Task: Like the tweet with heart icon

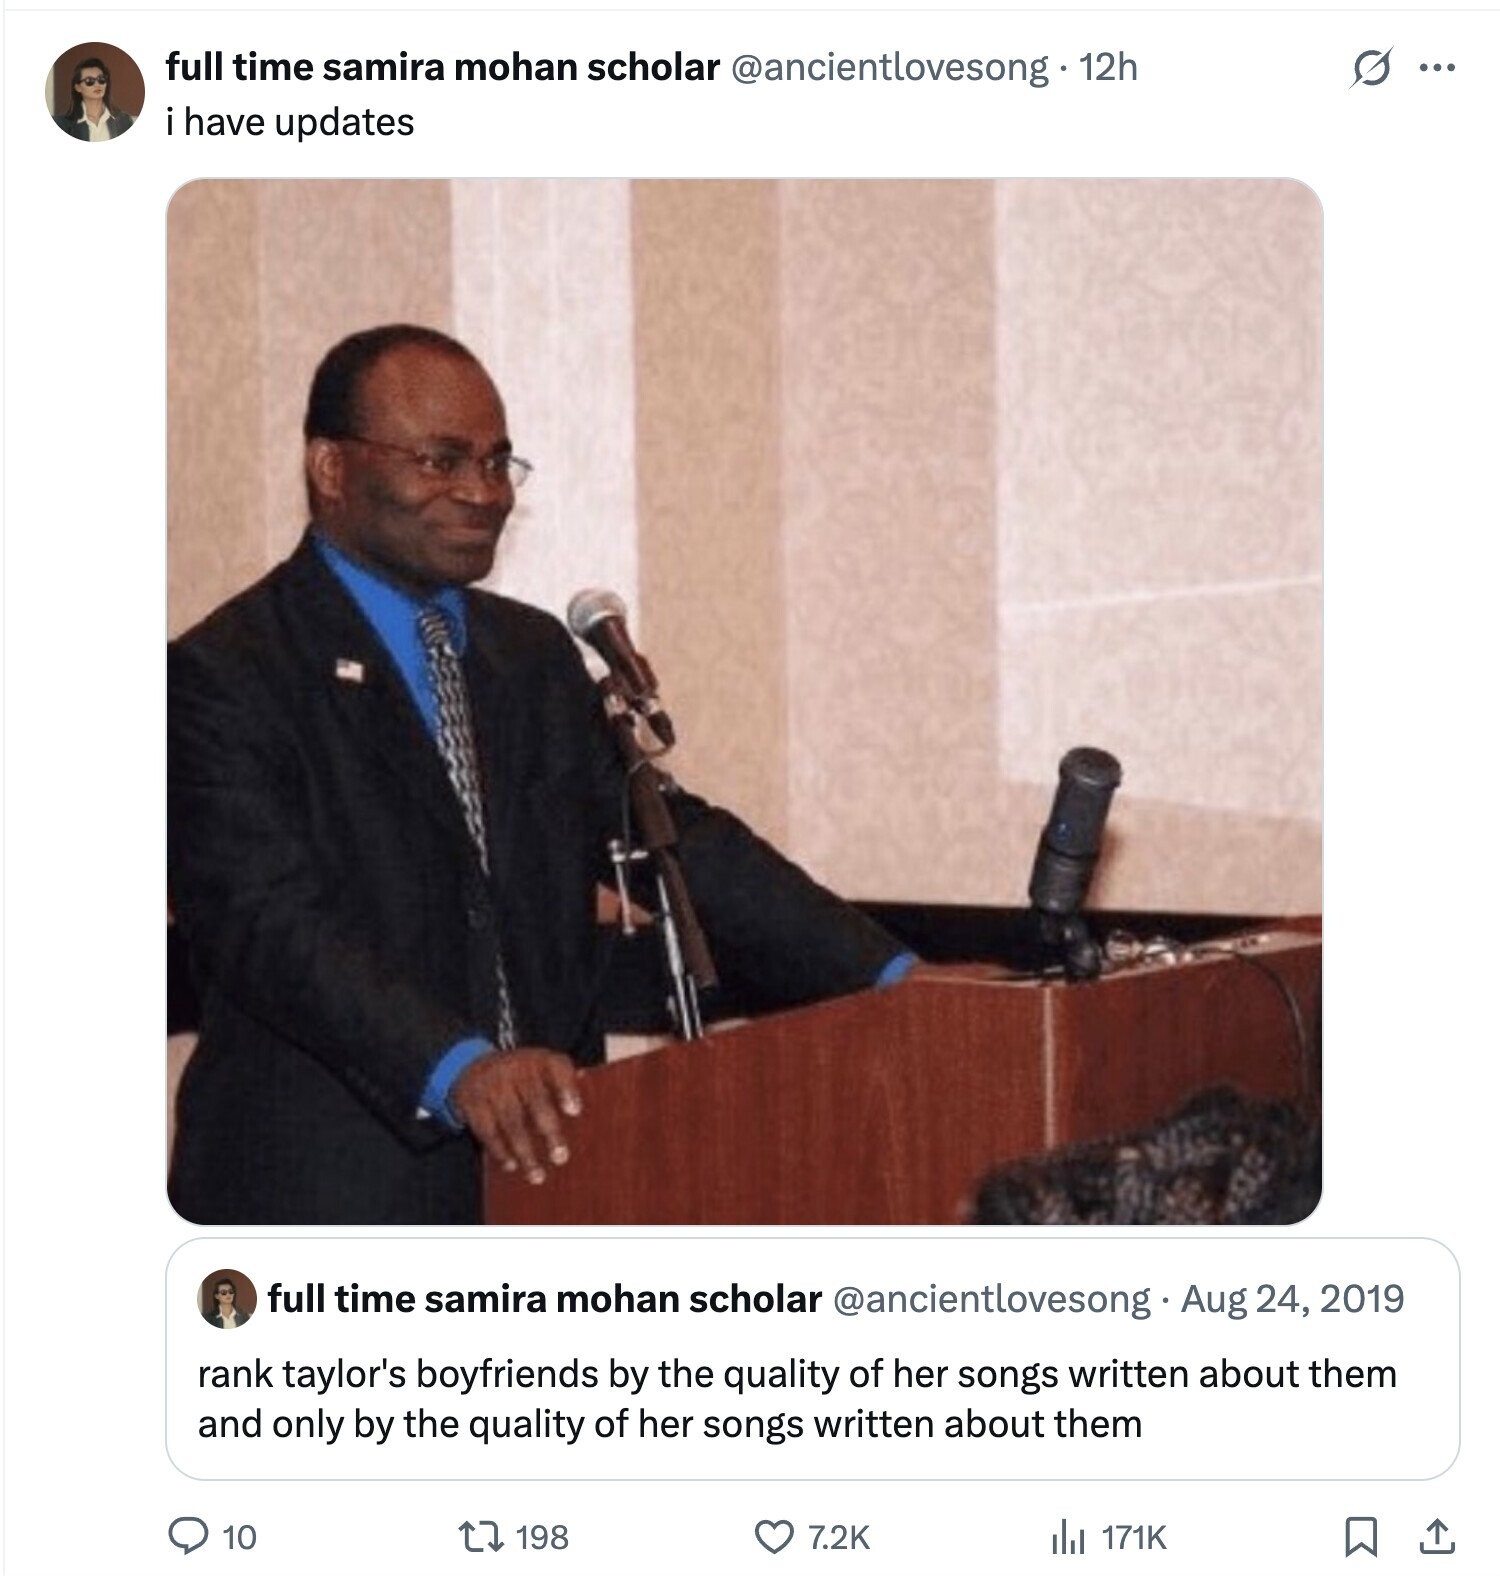Action: coord(772,1535)
